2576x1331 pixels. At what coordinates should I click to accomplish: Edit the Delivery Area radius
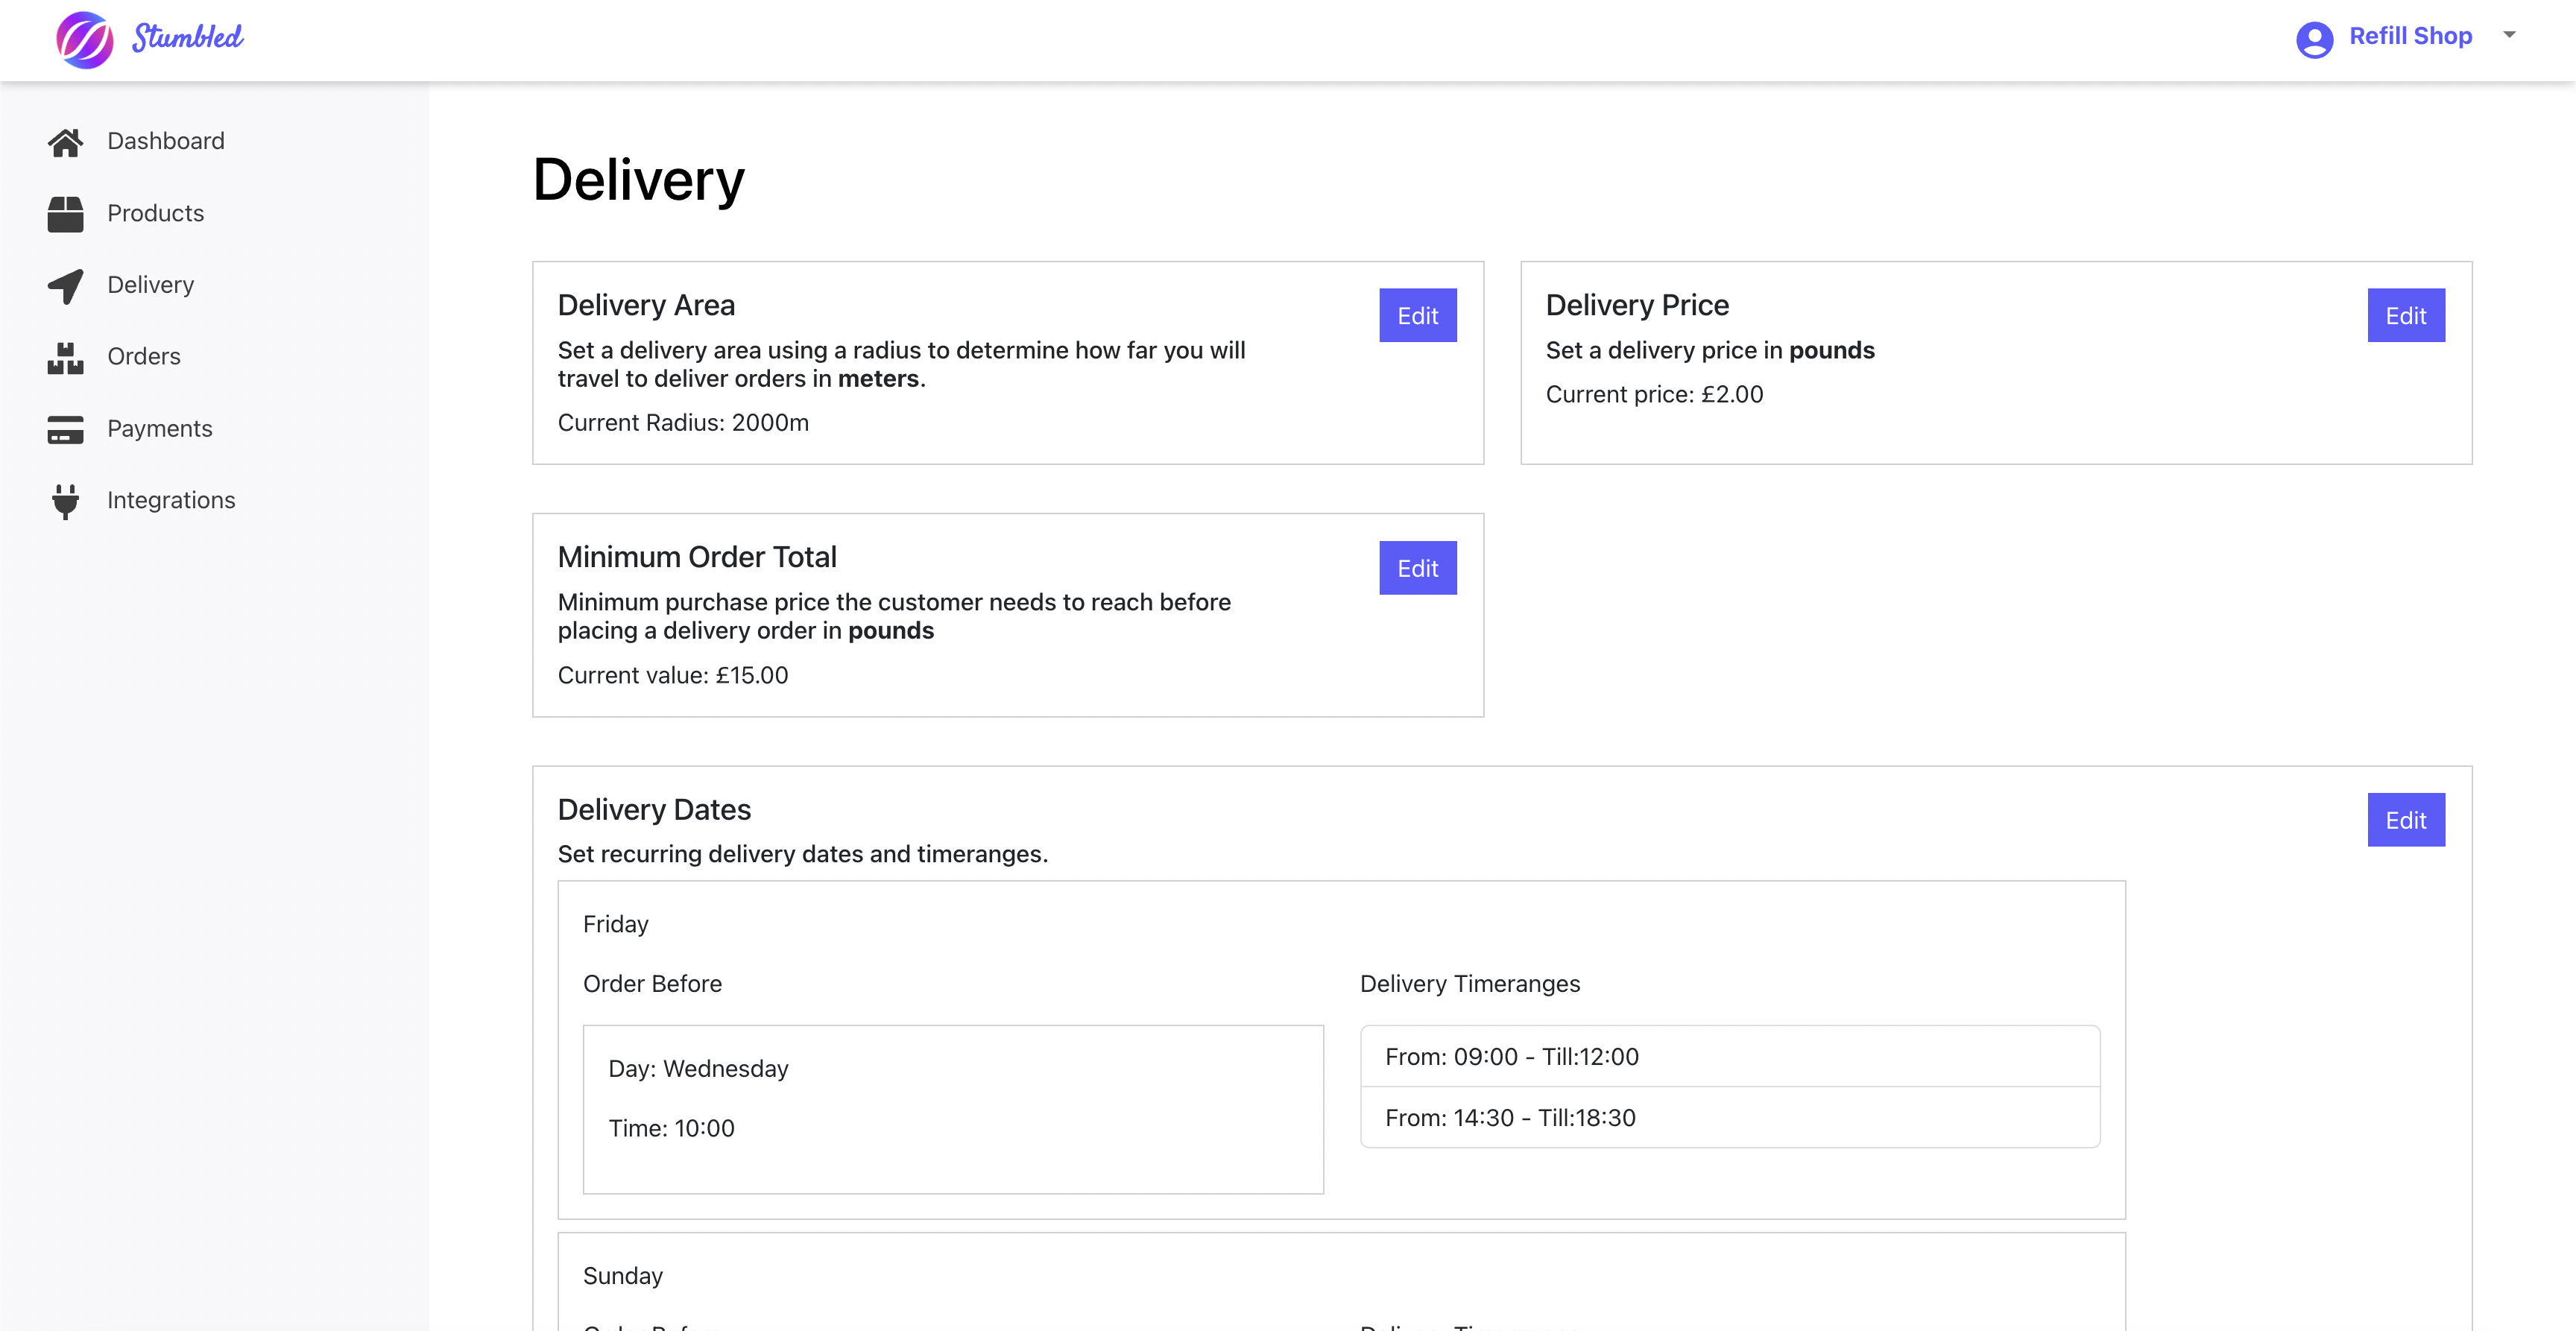tap(1417, 316)
